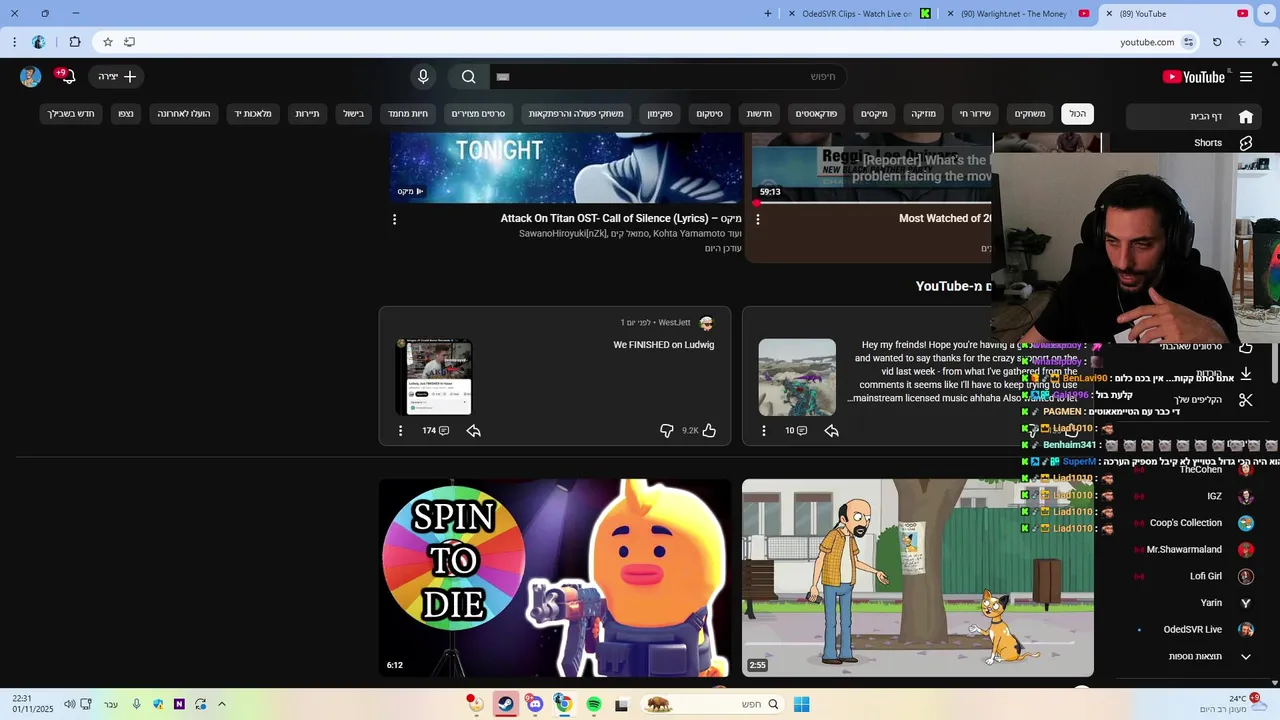Open options for Attack On Titan OST mix
The width and height of the screenshot is (1280, 720).
tap(394, 219)
